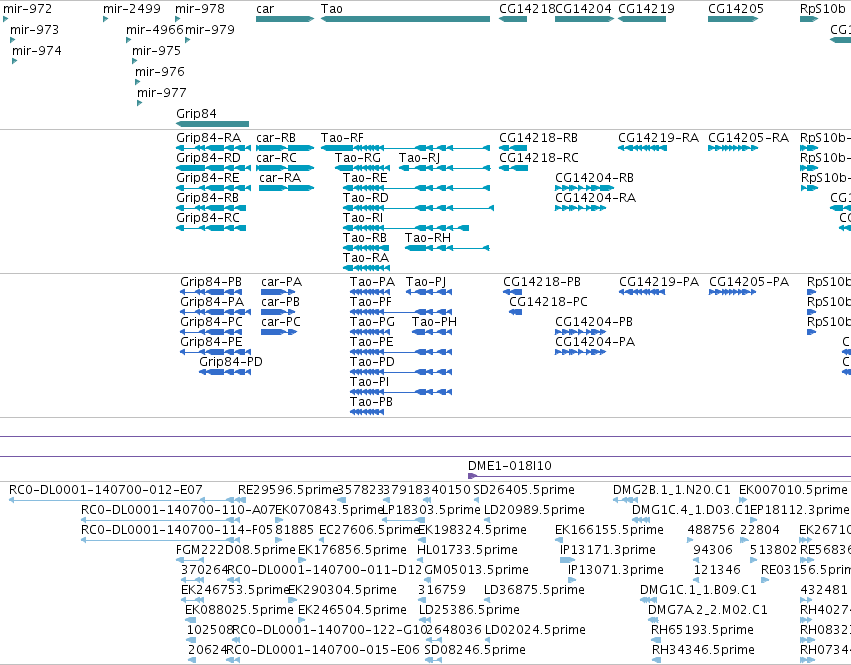The image size is (851, 665).
Task: Select the mir-2499 gene label
Action: 132,9
